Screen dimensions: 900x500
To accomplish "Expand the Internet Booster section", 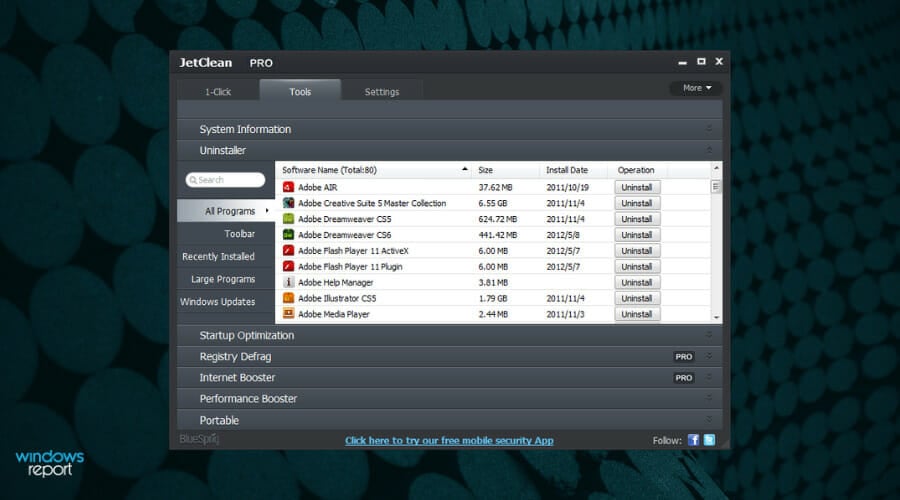I will click(709, 378).
